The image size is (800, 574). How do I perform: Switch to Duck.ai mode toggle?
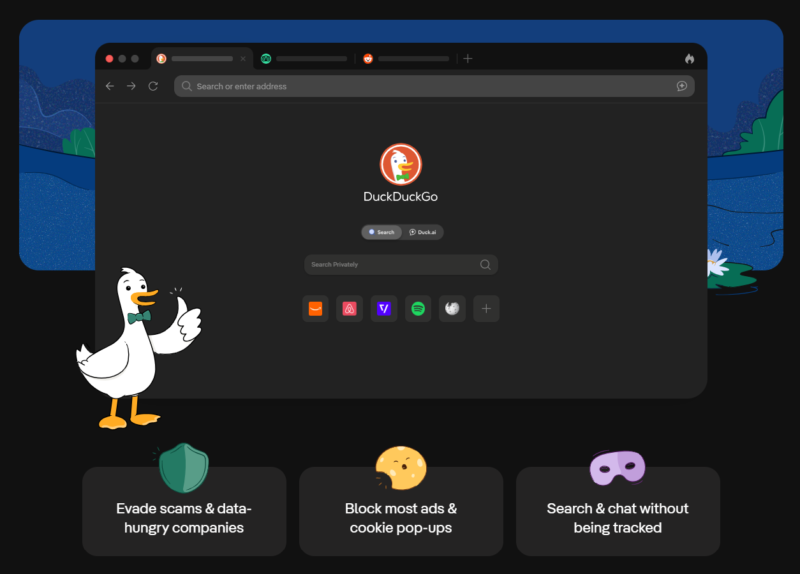click(x=423, y=232)
